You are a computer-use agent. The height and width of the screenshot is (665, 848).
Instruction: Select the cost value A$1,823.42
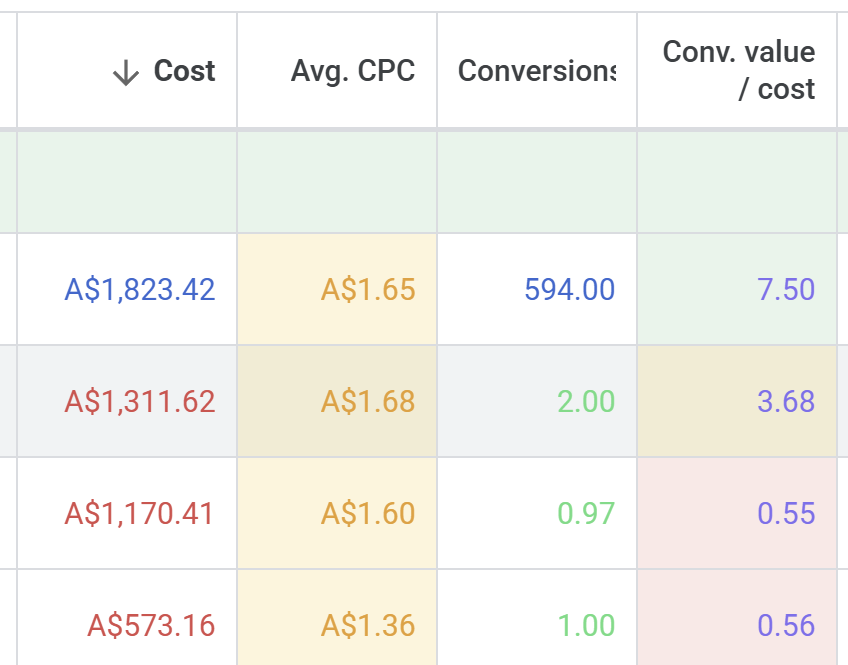(x=140, y=289)
